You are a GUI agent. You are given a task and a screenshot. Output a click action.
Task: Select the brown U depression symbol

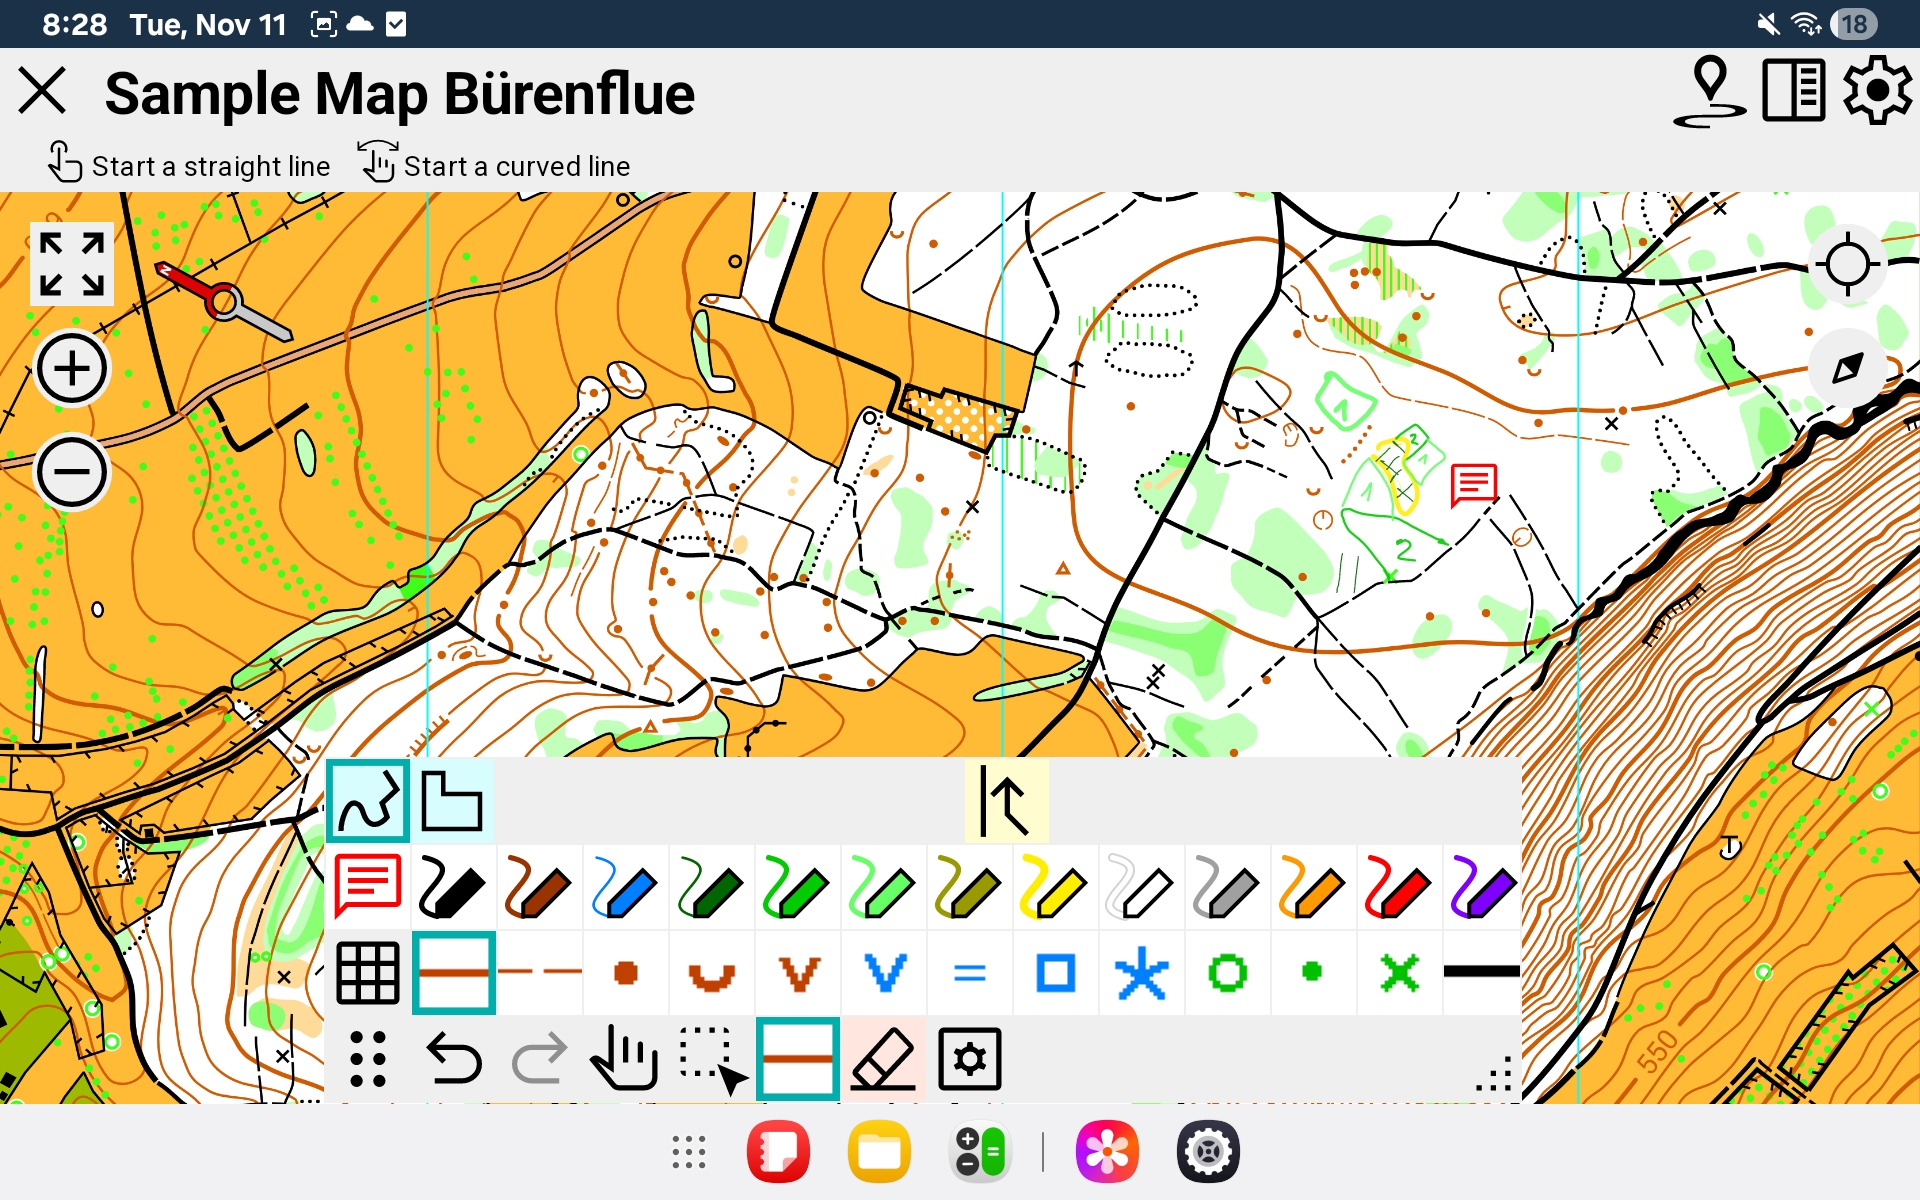[711, 972]
